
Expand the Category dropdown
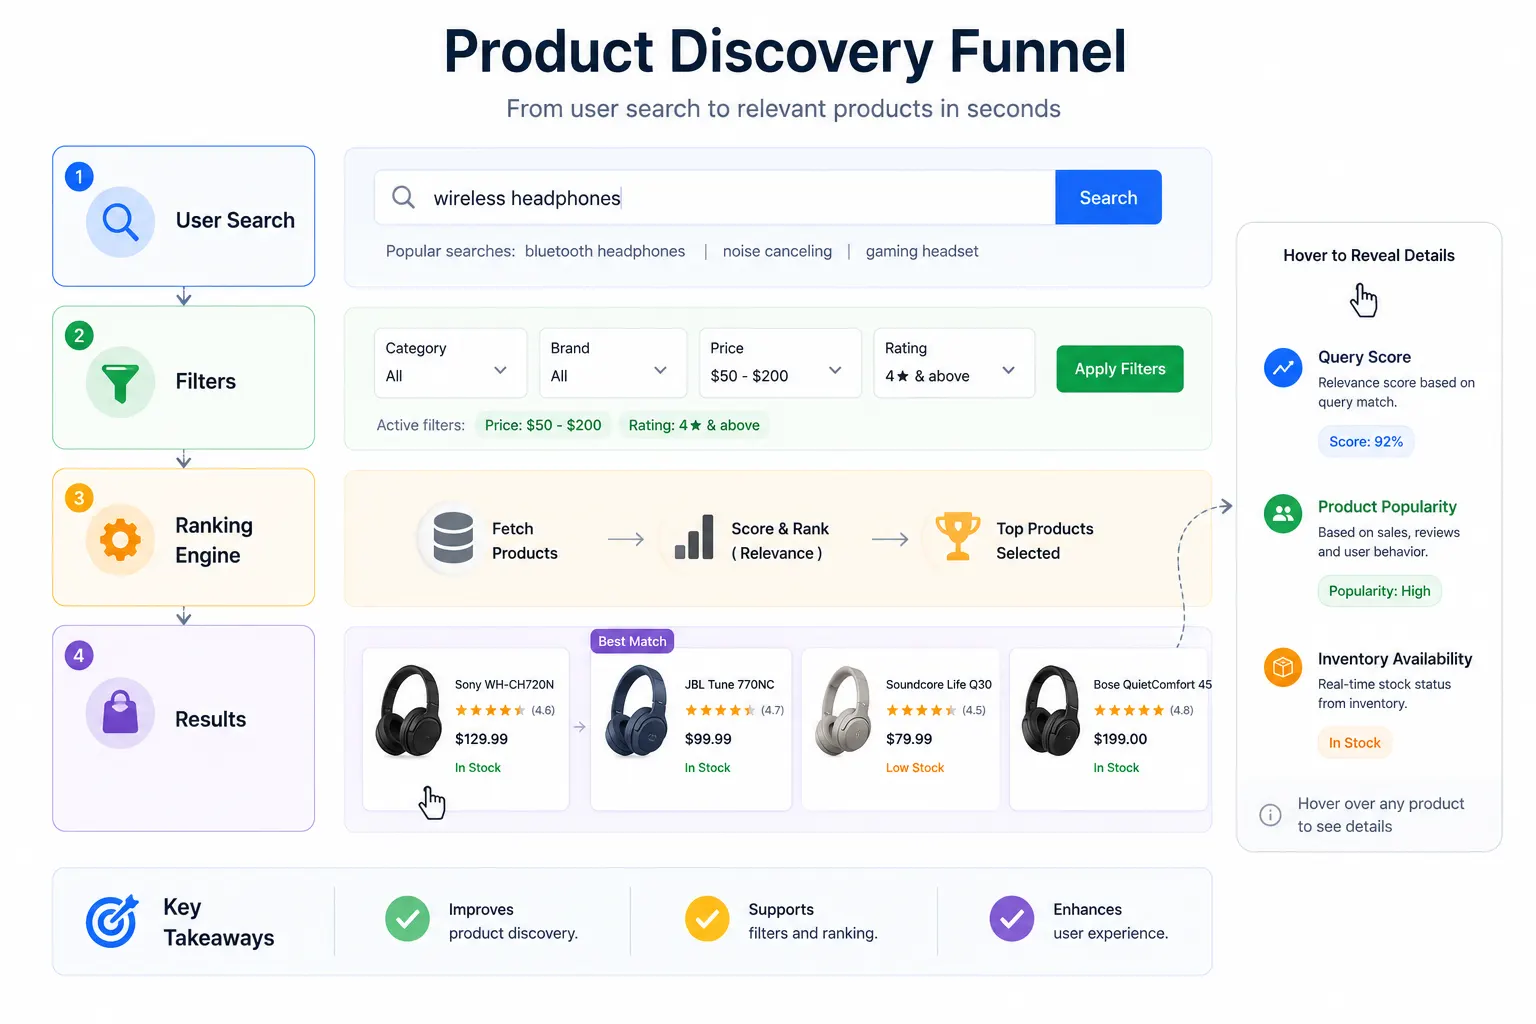click(450, 363)
